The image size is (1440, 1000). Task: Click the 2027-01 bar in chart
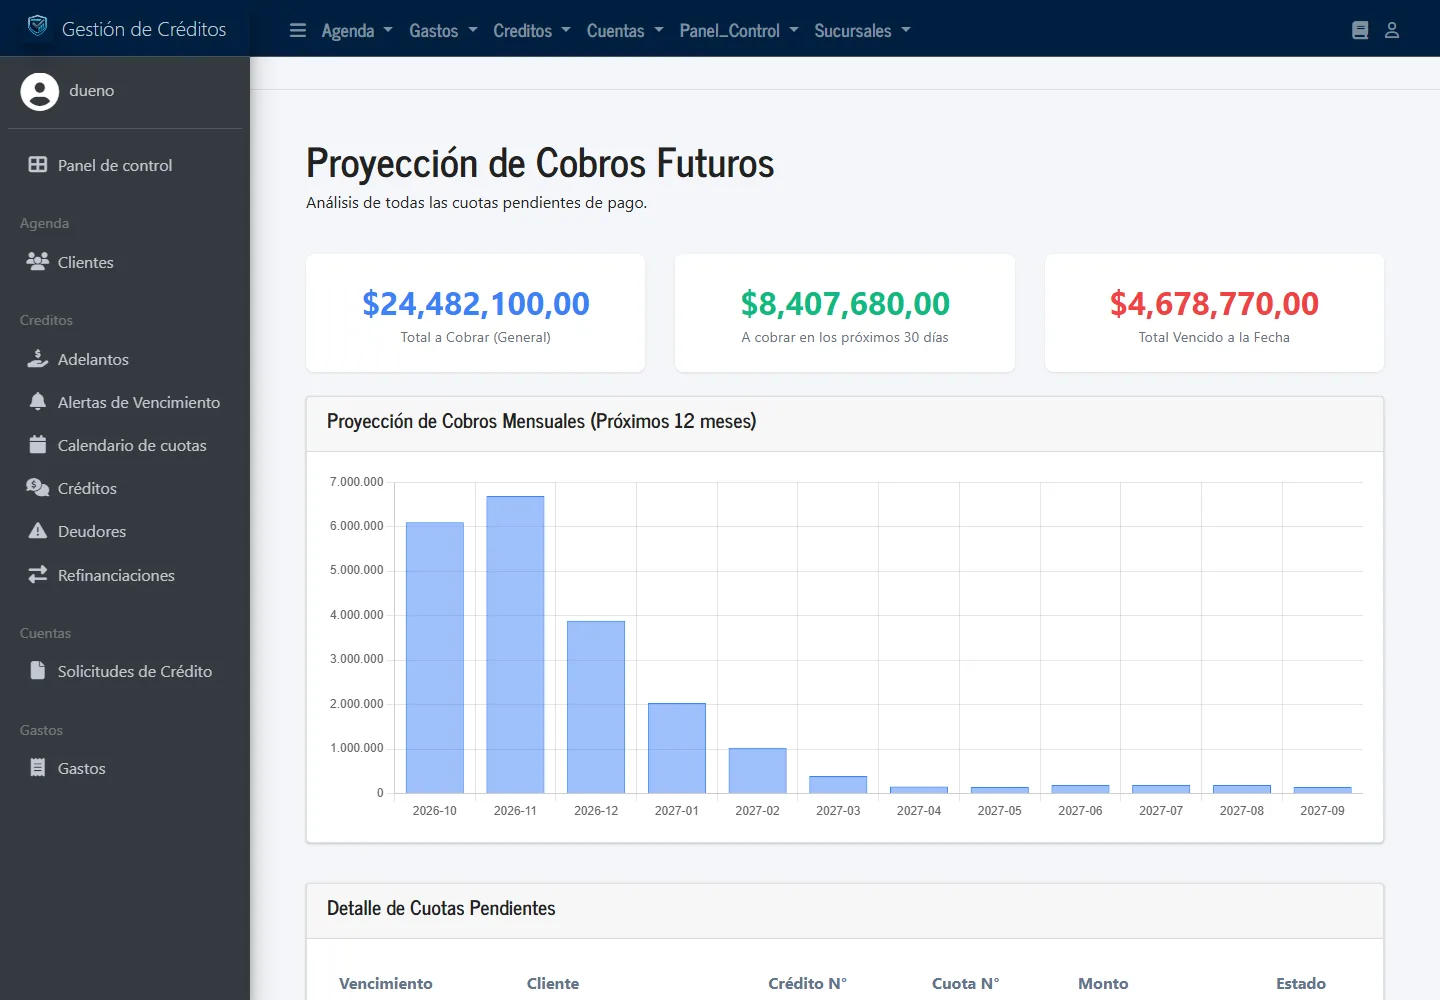tap(677, 748)
